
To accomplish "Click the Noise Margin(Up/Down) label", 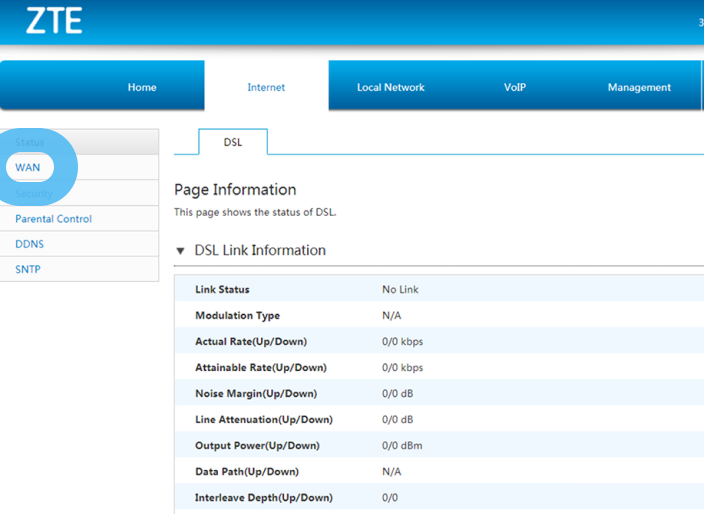I will tap(255, 394).
